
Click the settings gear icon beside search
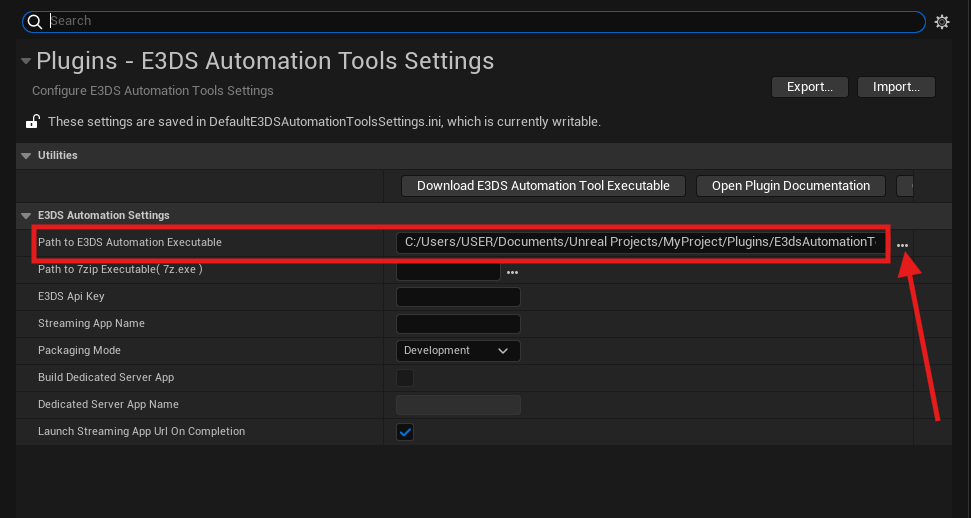pyautogui.click(x=941, y=22)
